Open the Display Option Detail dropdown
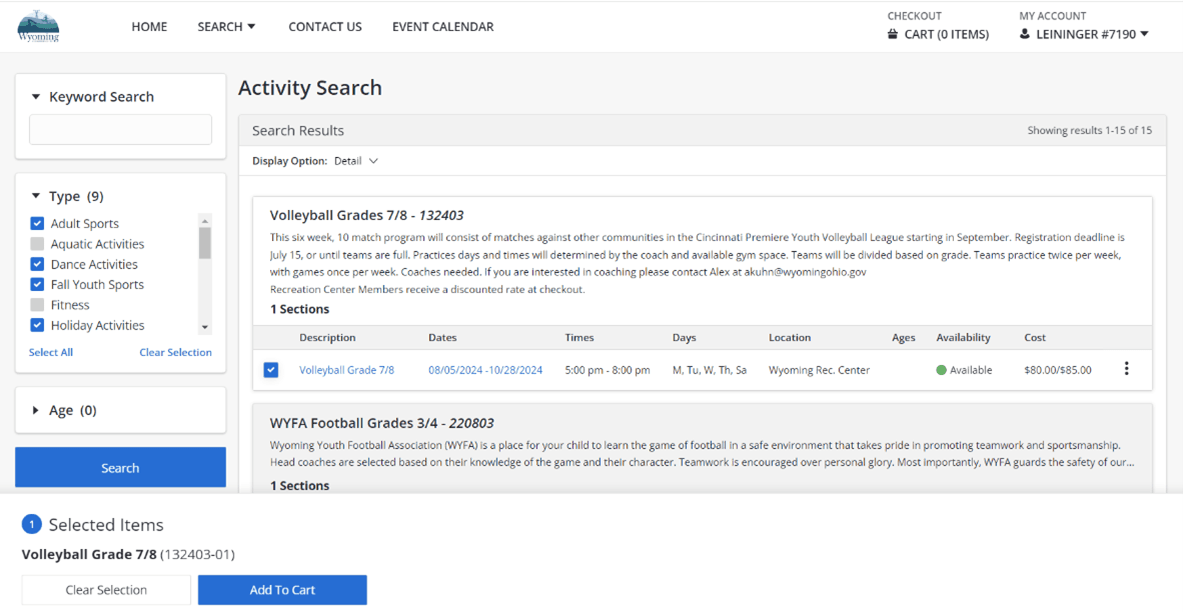This screenshot has height=612, width=1183. (357, 161)
